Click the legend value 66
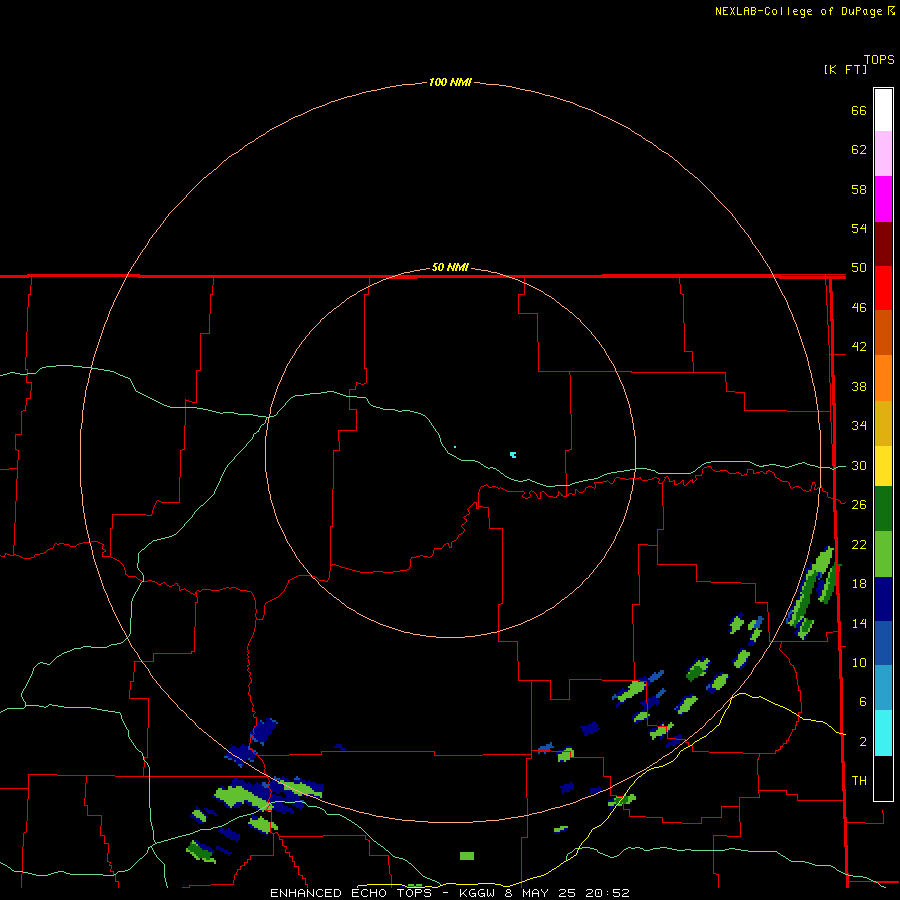The image size is (900, 900). [859, 110]
